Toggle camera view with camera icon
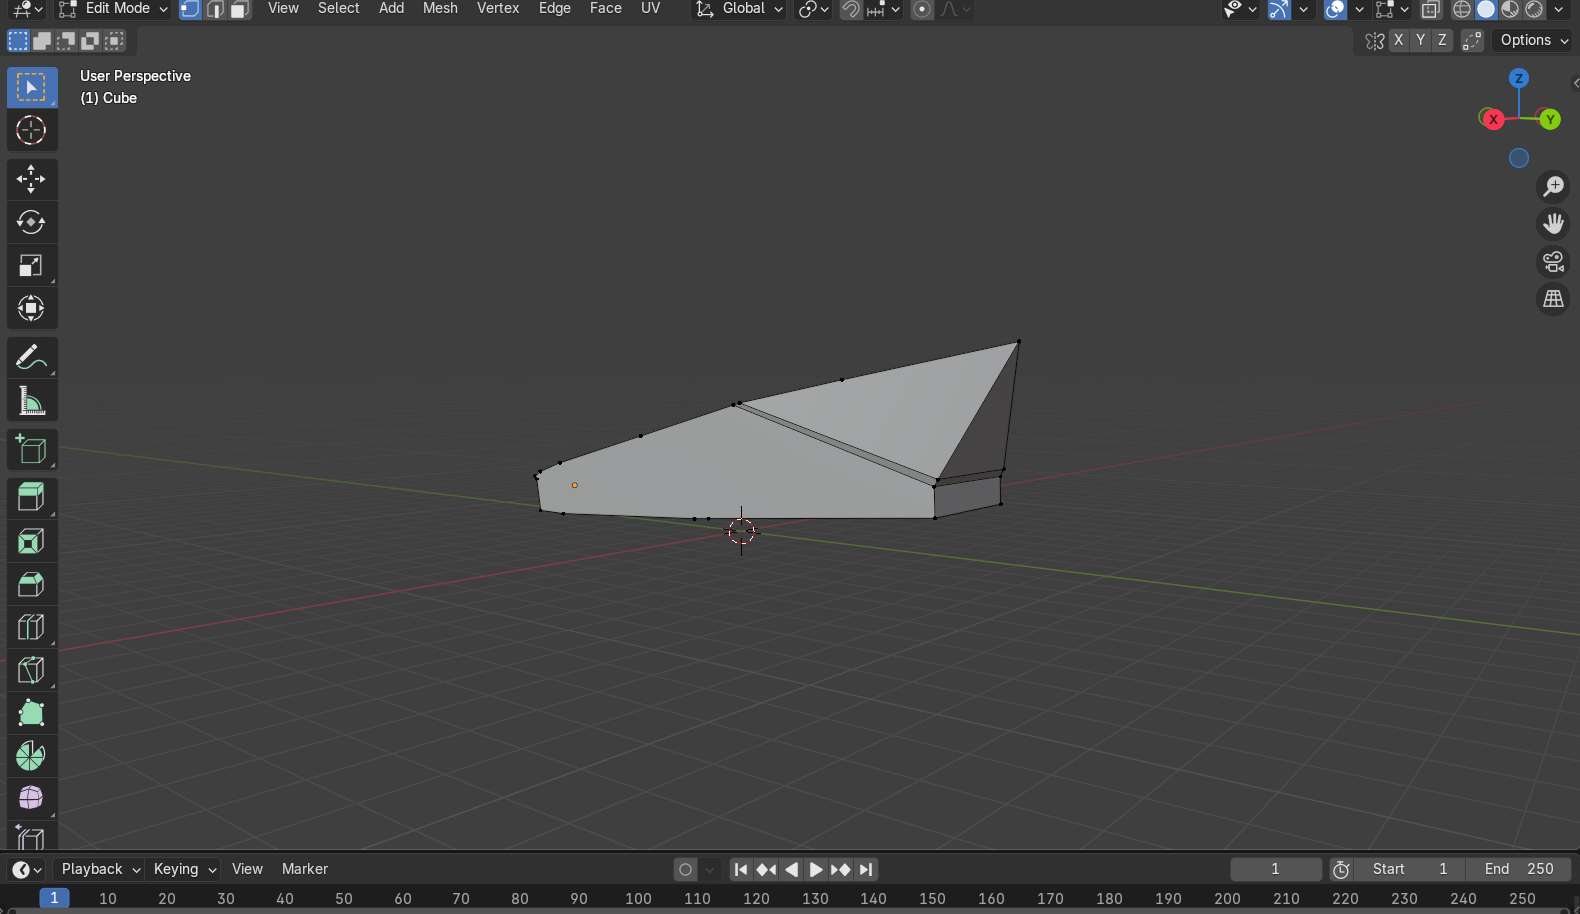The height and width of the screenshot is (914, 1580). [x=1553, y=261]
